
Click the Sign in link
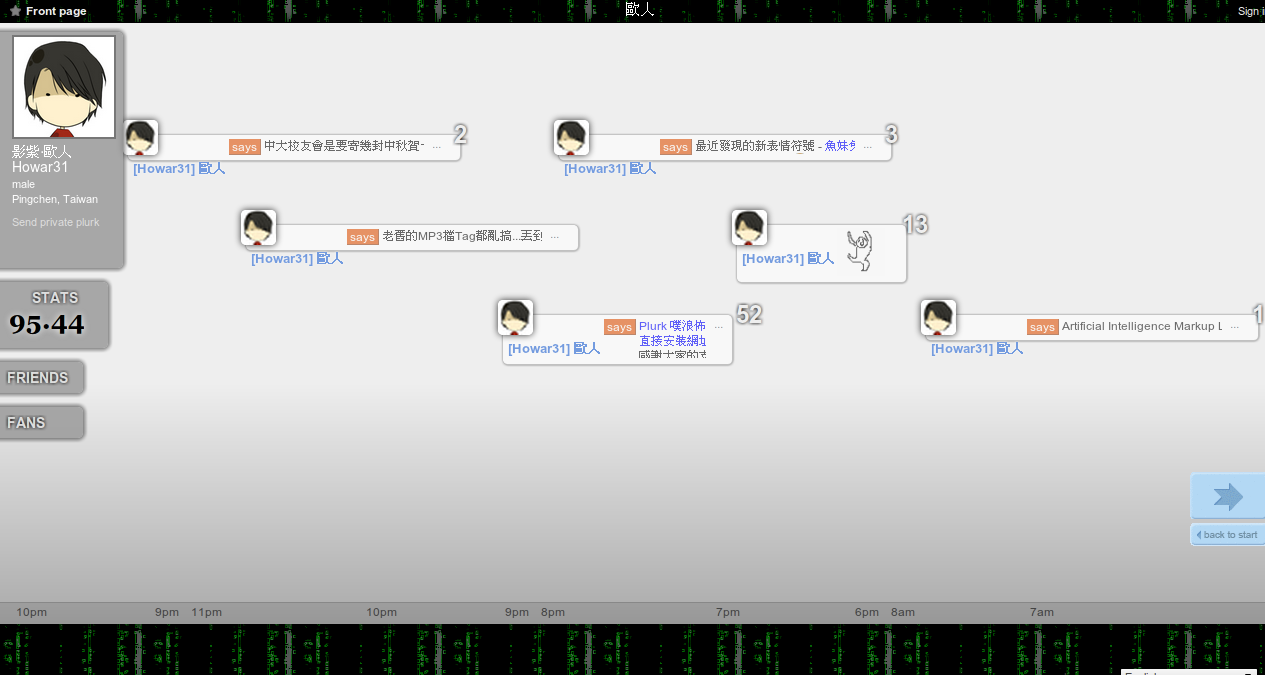(x=1250, y=11)
